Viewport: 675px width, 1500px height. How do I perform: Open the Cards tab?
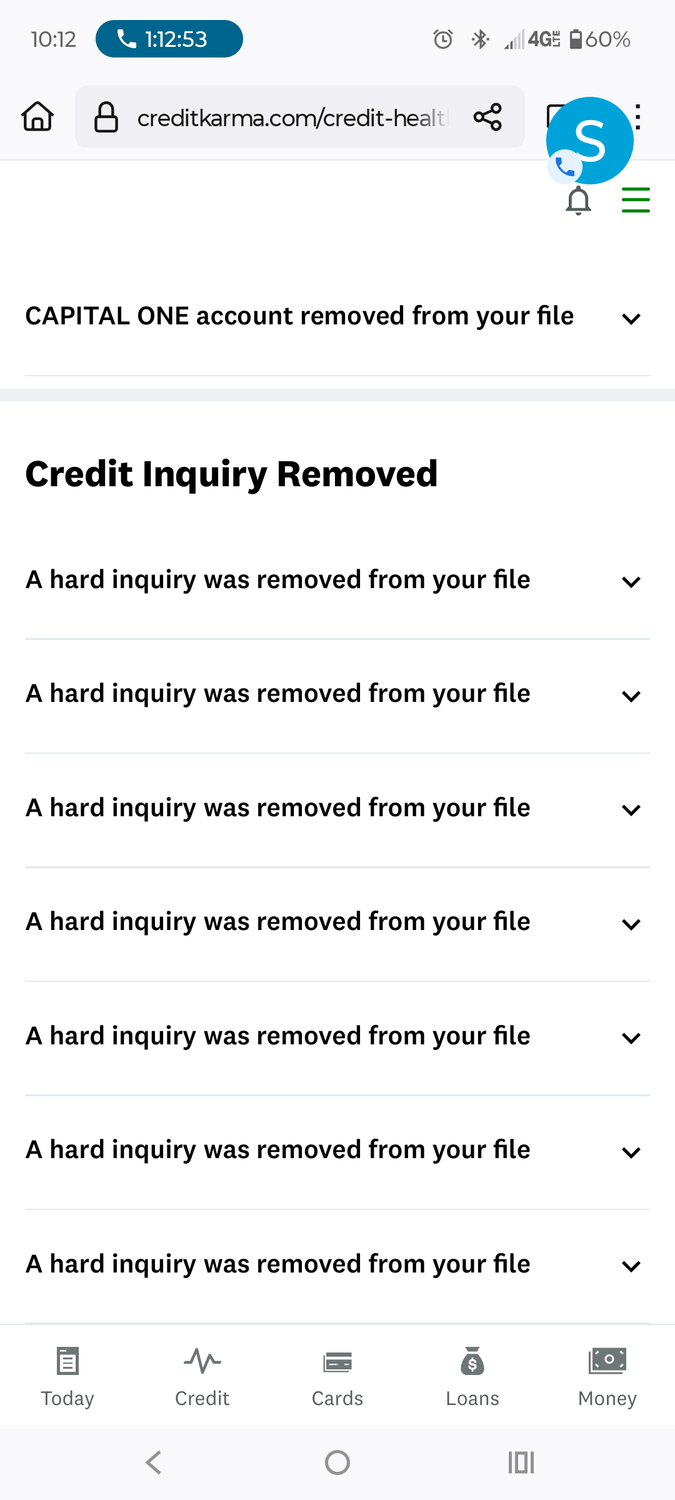337,1377
